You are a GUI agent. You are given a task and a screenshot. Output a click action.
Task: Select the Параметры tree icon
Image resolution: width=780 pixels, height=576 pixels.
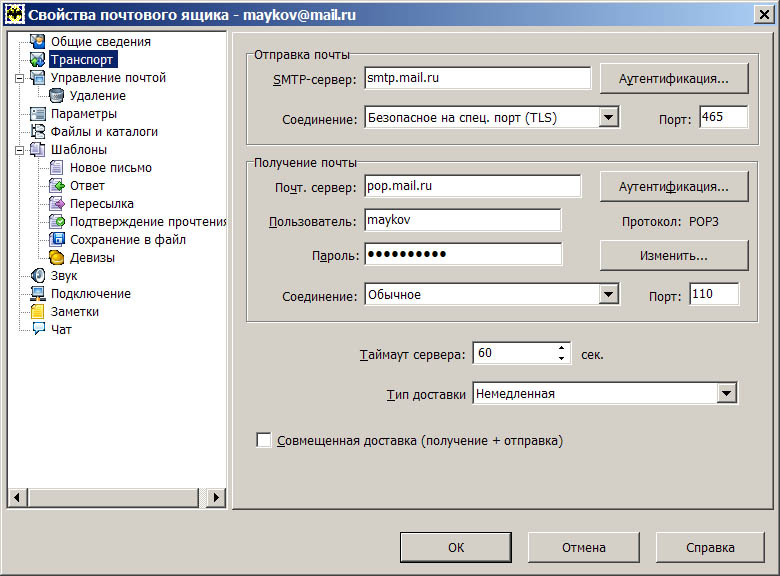(x=38, y=114)
